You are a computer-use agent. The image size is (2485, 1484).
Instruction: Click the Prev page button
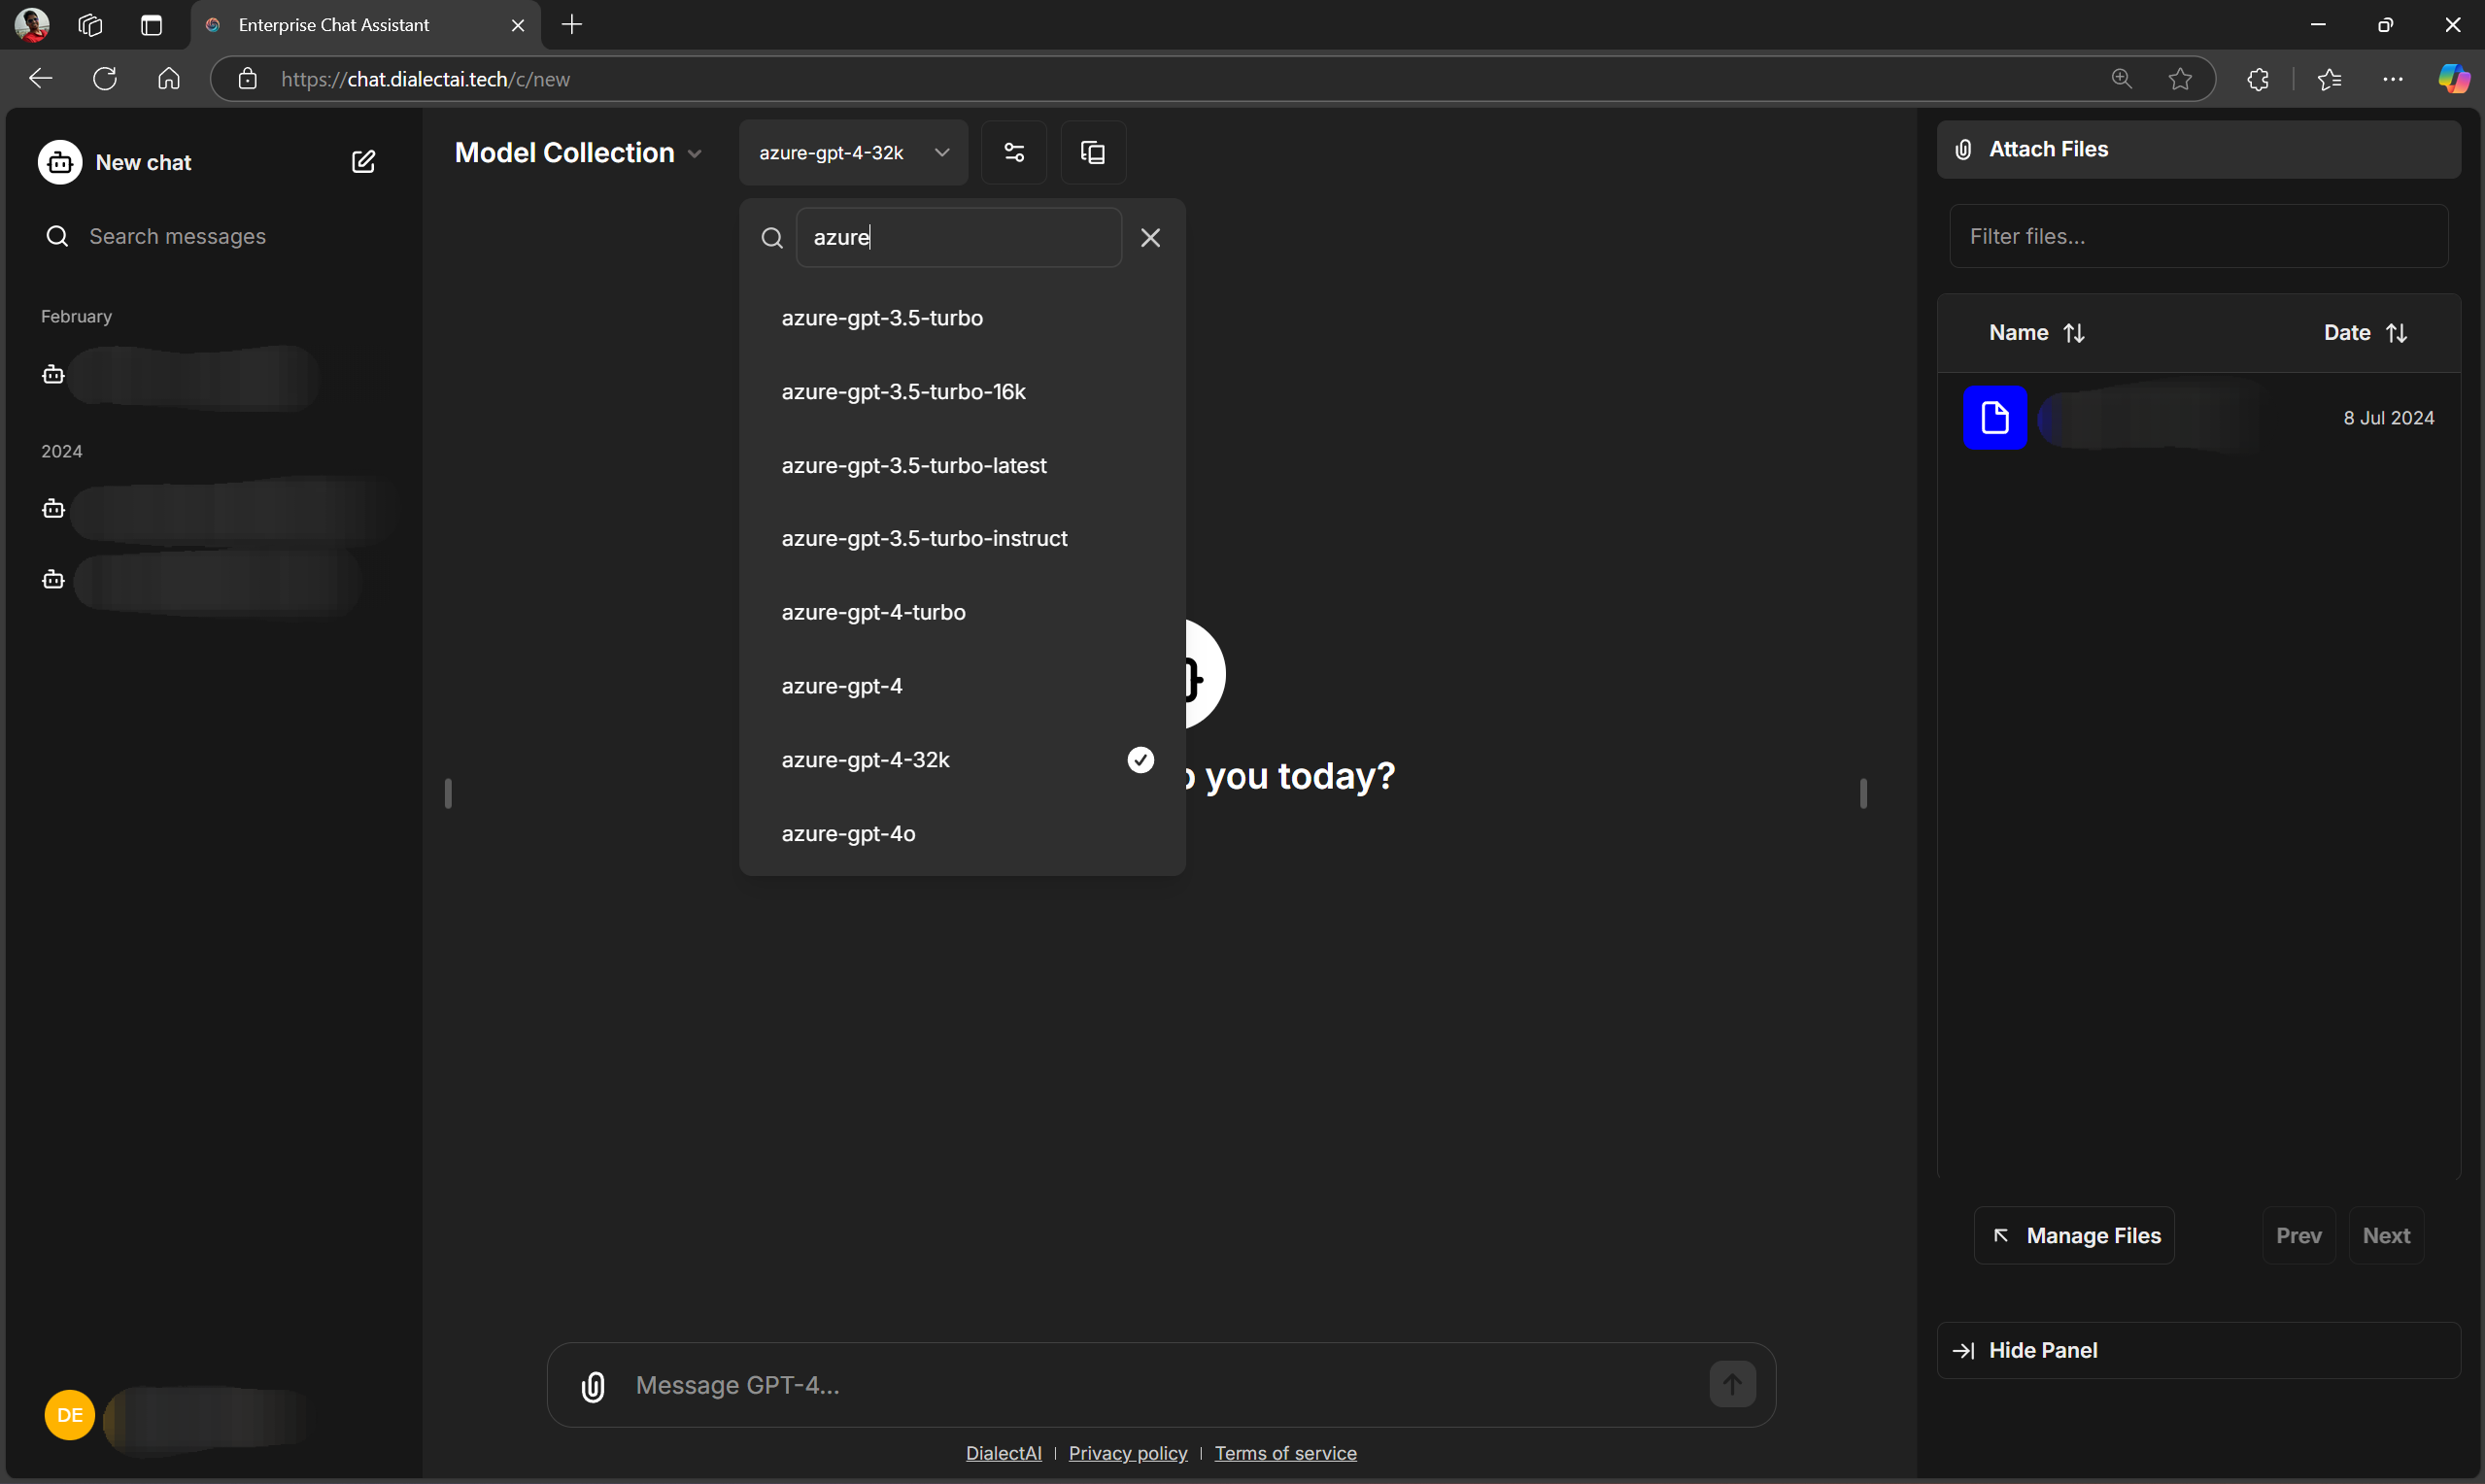pos(2298,1236)
